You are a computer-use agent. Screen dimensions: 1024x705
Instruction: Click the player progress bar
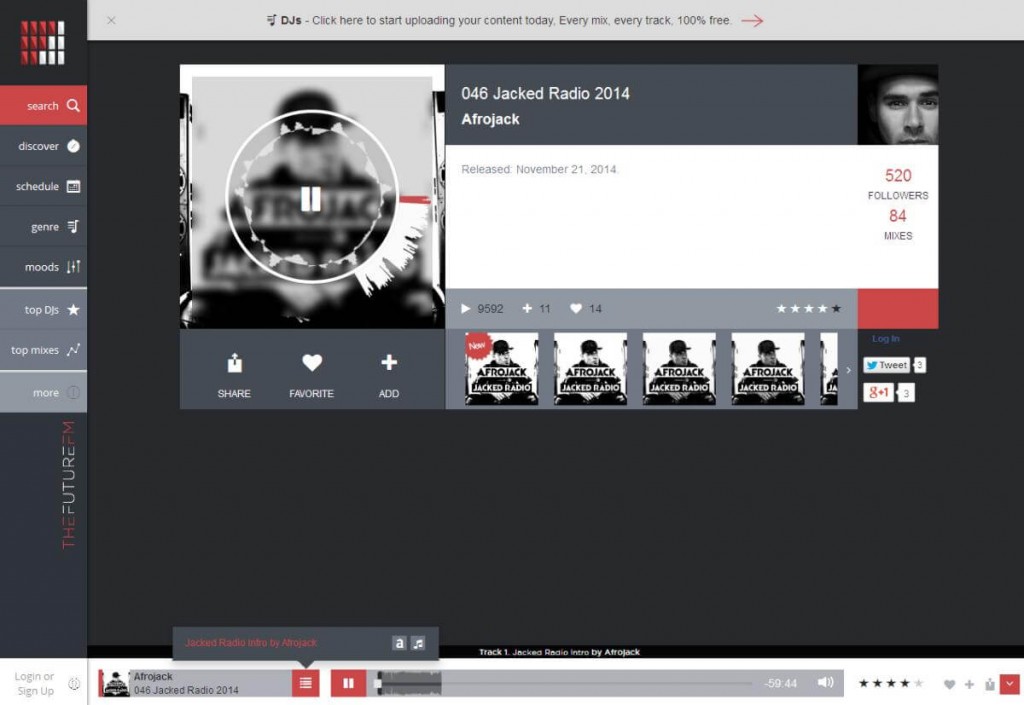click(565, 683)
